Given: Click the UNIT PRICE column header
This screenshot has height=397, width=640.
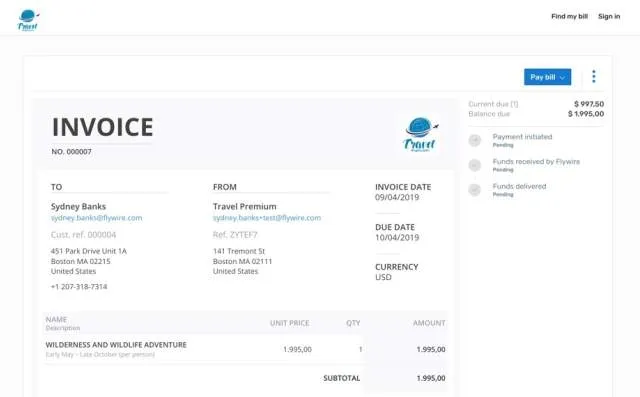Looking at the screenshot, I should [x=289, y=323].
